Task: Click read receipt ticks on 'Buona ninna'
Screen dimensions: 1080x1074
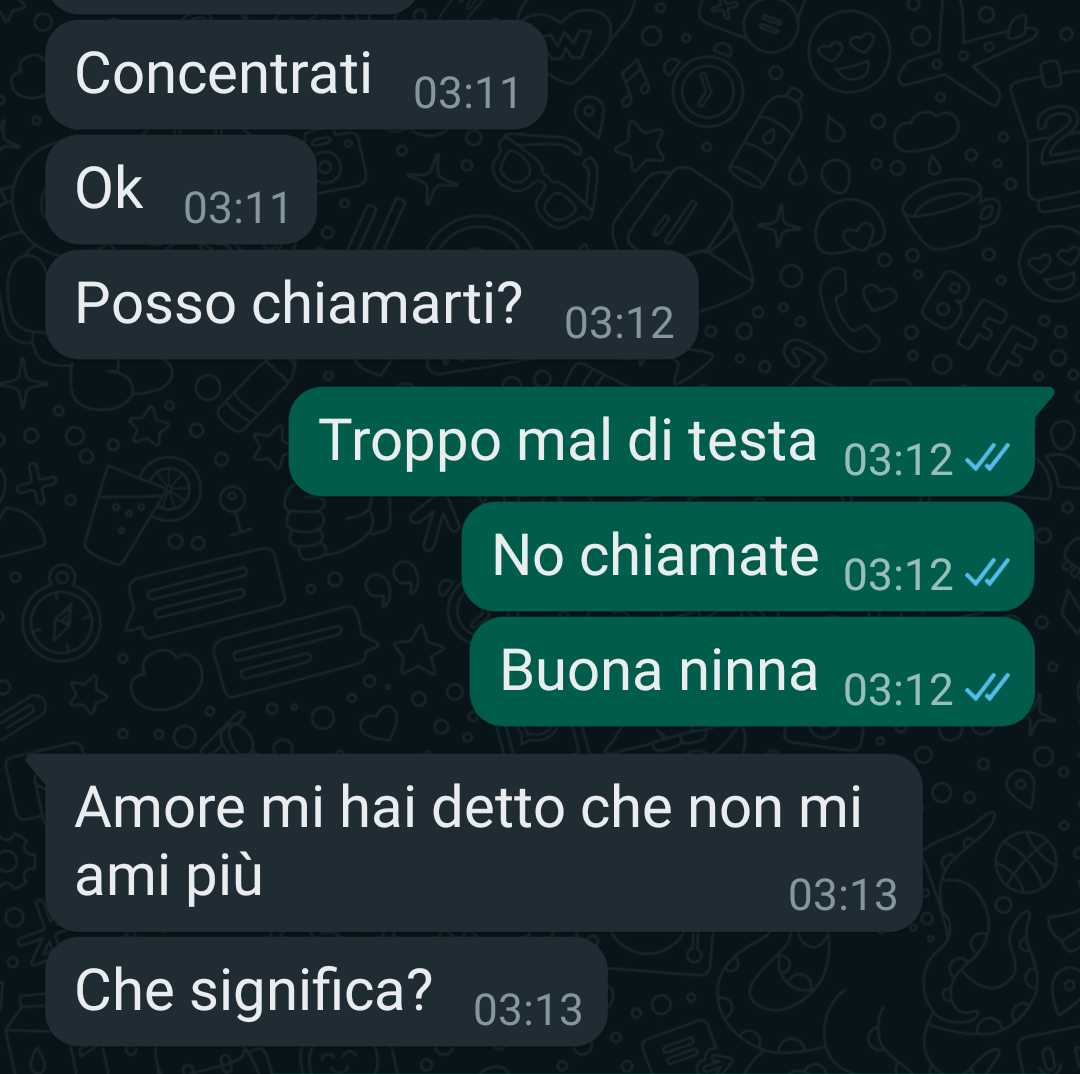Action: [x=987, y=688]
